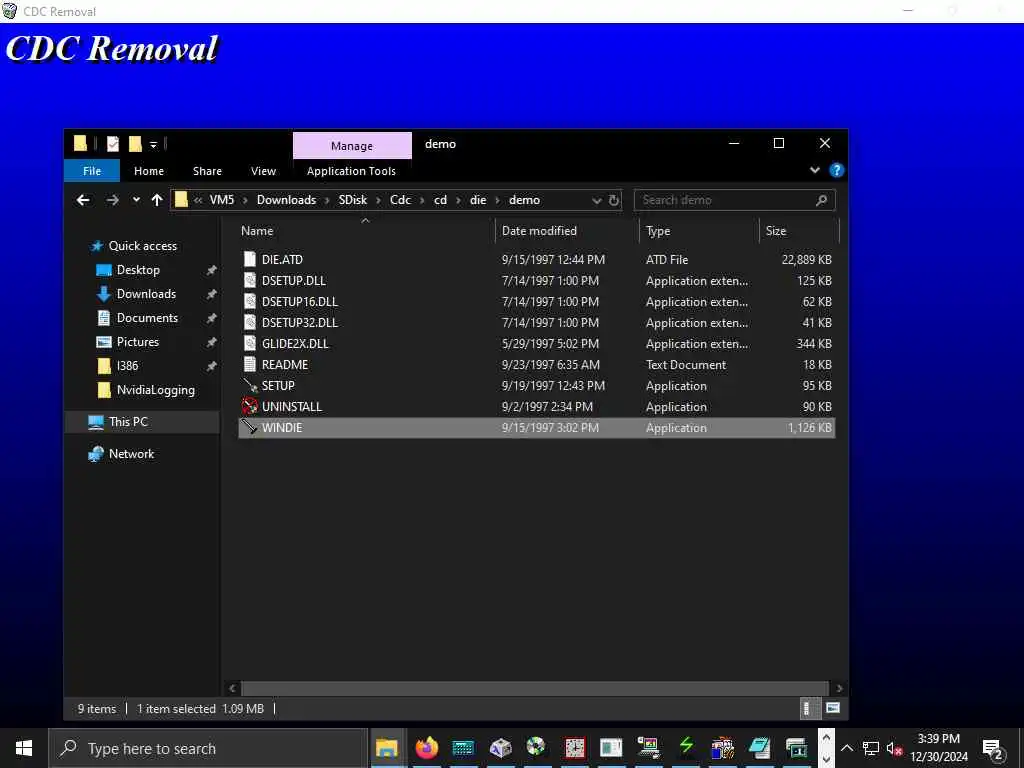Navigate to cd in the breadcrumb
Image resolution: width=1024 pixels, height=768 pixels.
[x=441, y=200]
